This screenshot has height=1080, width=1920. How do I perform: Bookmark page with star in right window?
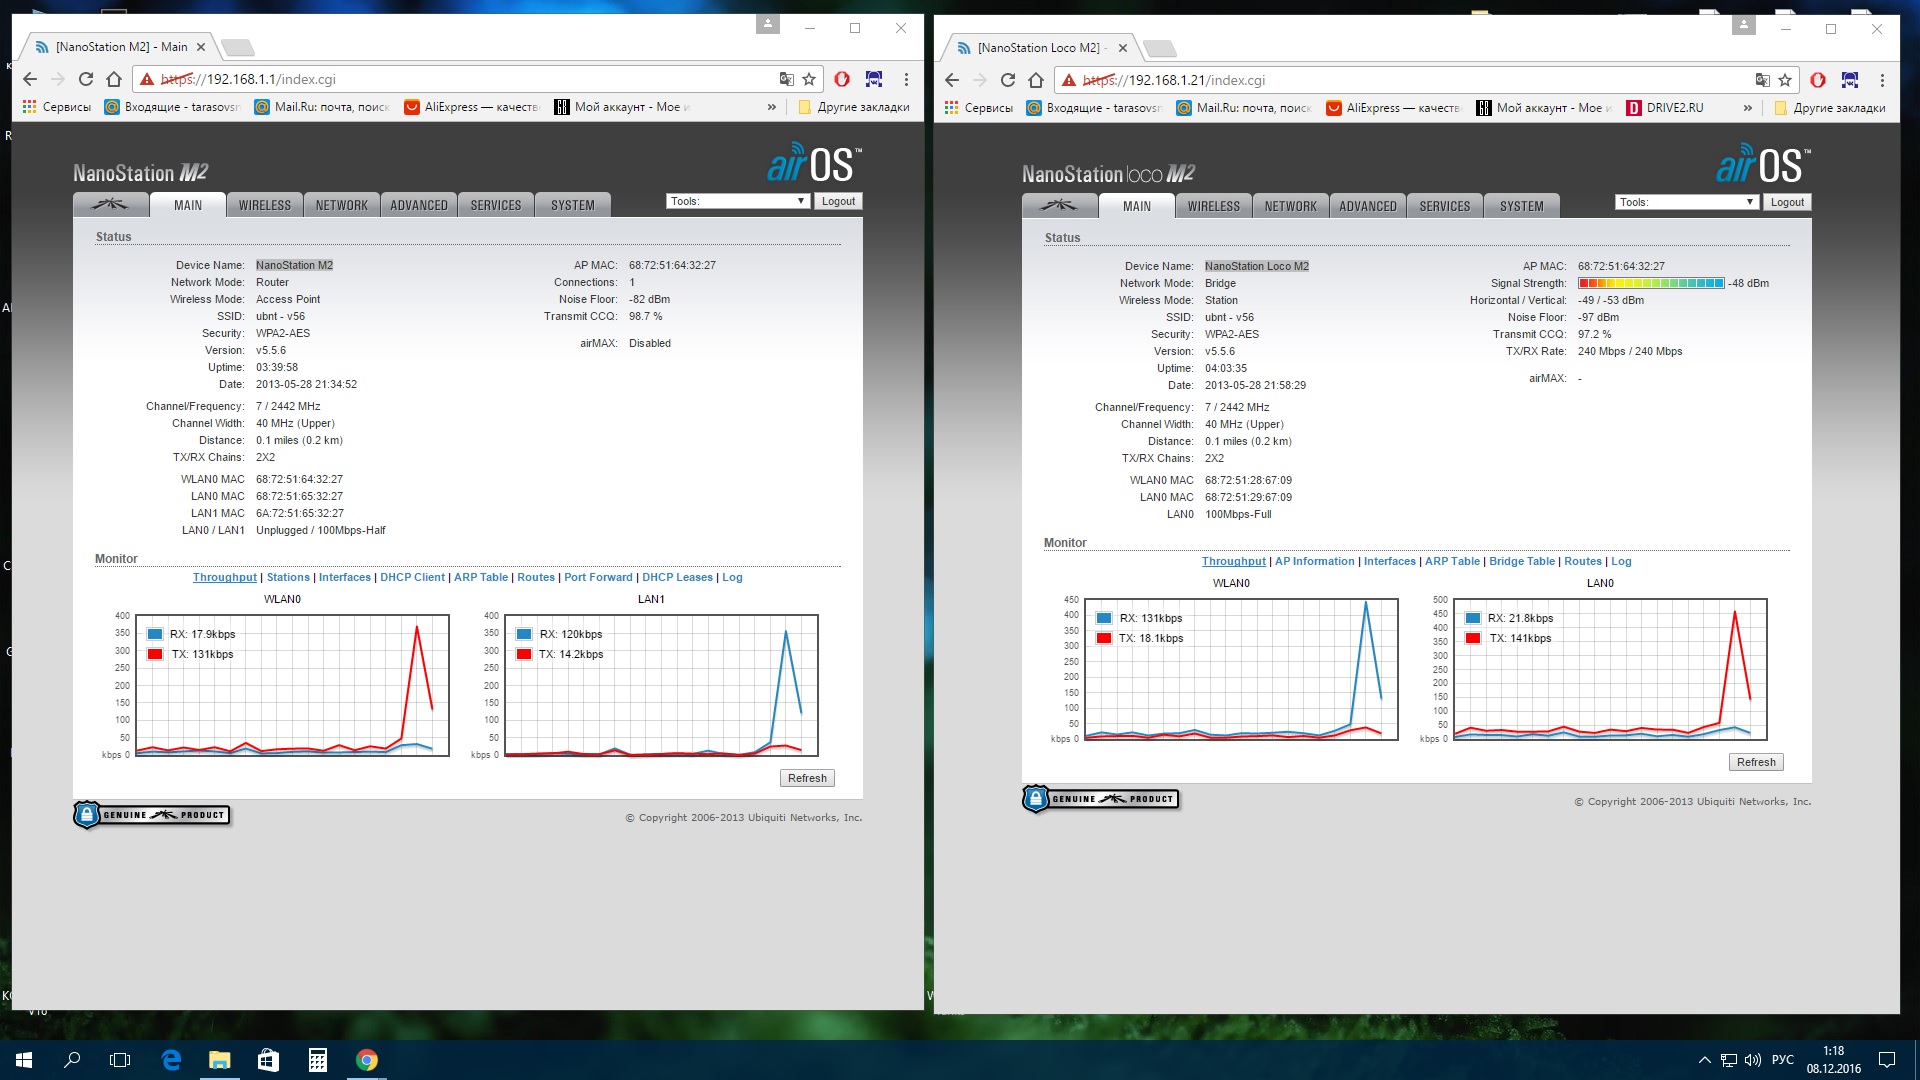click(x=1785, y=80)
